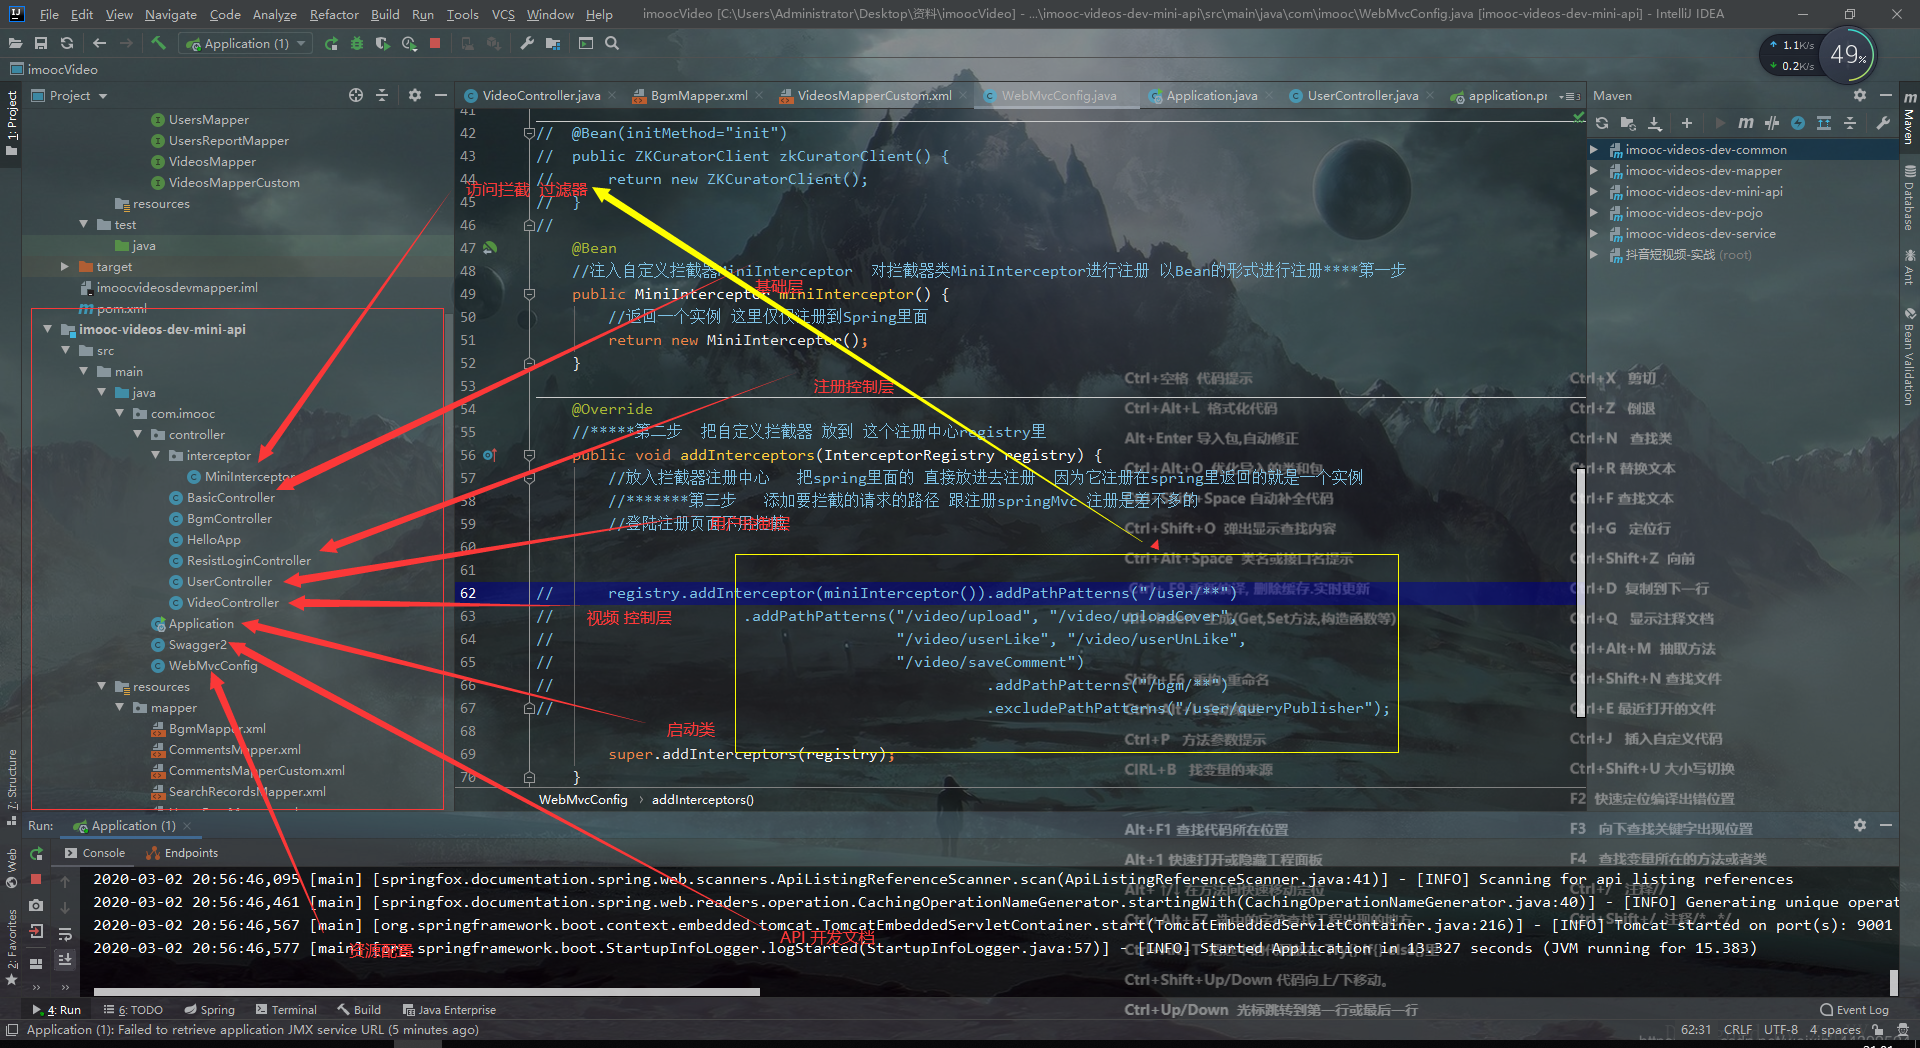Switch to VideoController.java editor tab
This screenshot has height=1048, width=1920.
(x=540, y=96)
